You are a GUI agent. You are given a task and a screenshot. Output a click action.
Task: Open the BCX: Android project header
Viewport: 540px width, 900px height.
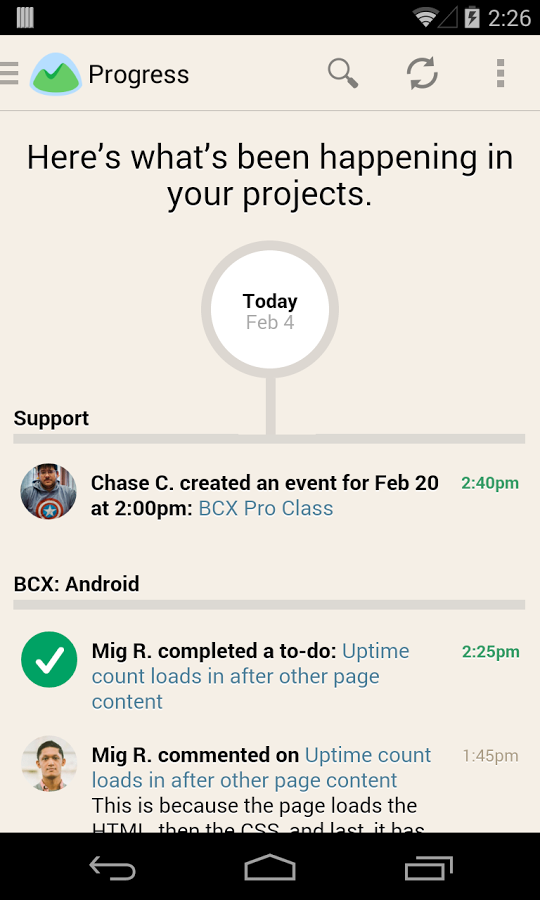[x=77, y=584]
